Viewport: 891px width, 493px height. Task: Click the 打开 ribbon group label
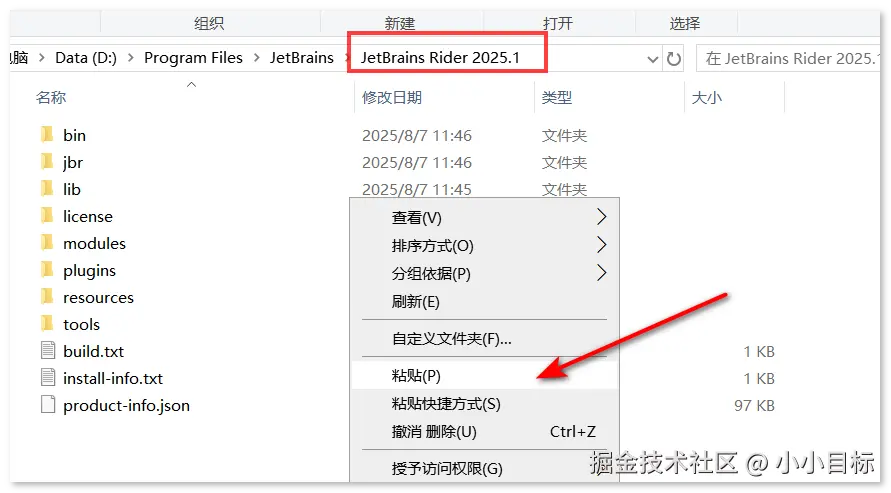(557, 23)
